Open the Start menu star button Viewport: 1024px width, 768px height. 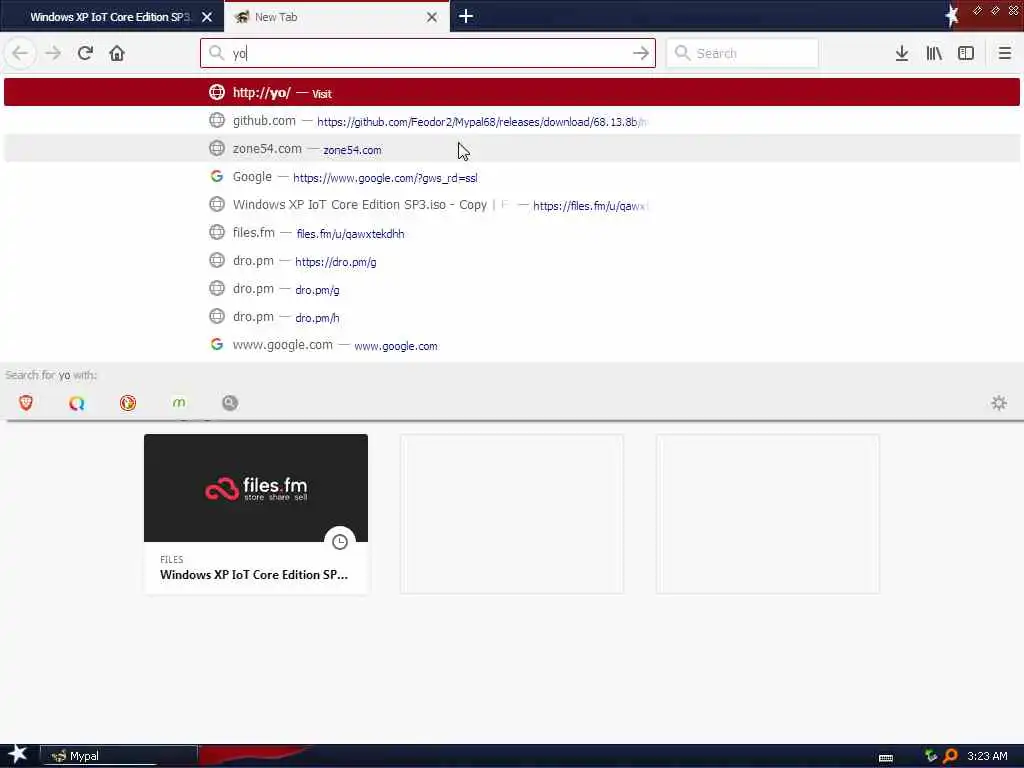point(17,755)
